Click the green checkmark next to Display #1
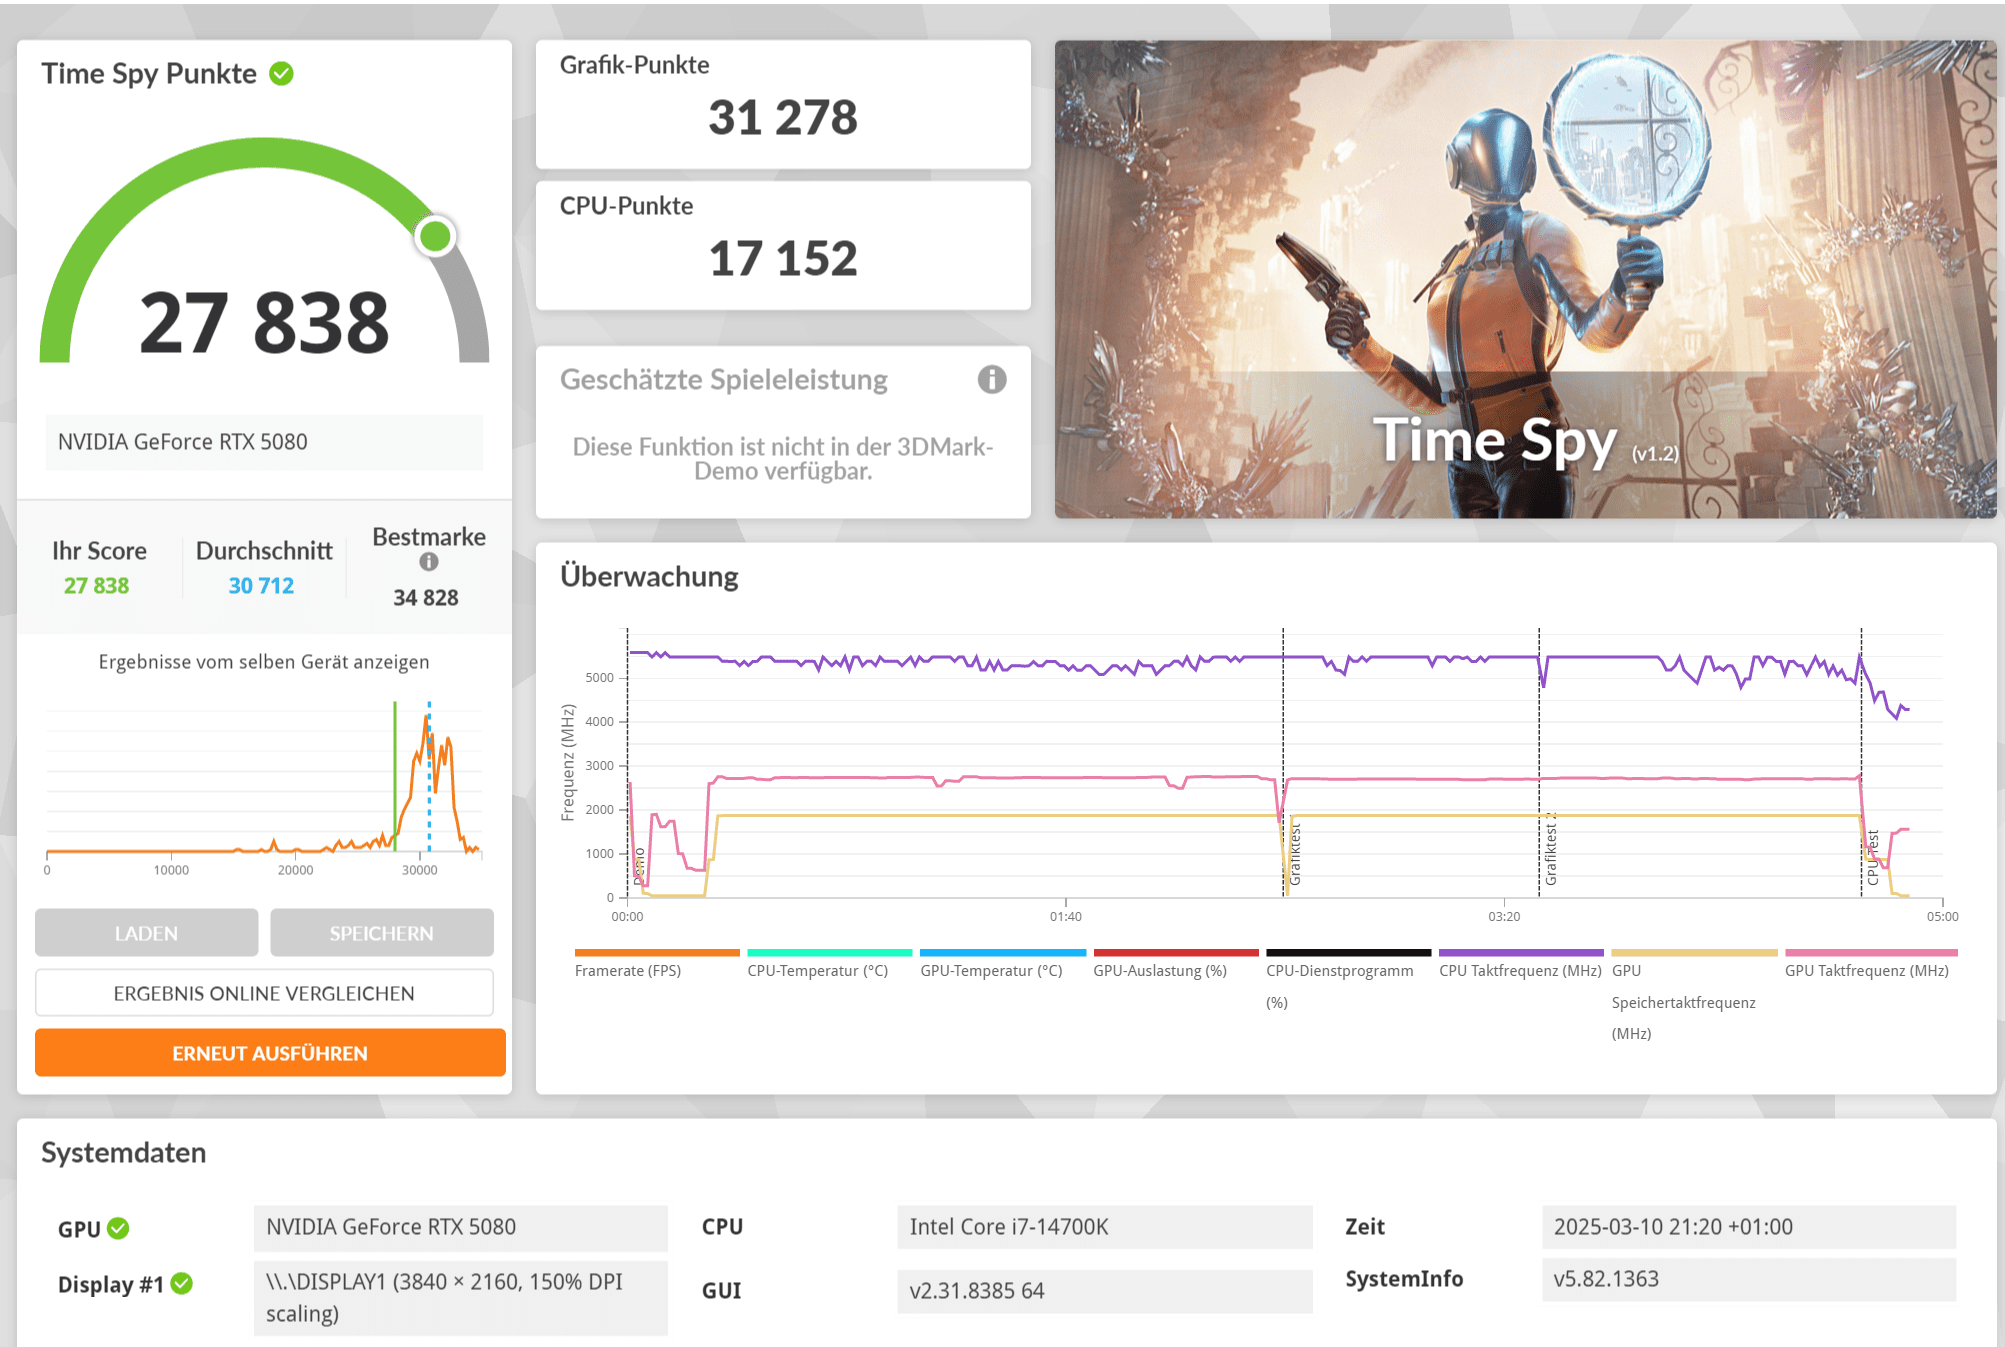The width and height of the screenshot is (2005, 1347). point(182,1284)
